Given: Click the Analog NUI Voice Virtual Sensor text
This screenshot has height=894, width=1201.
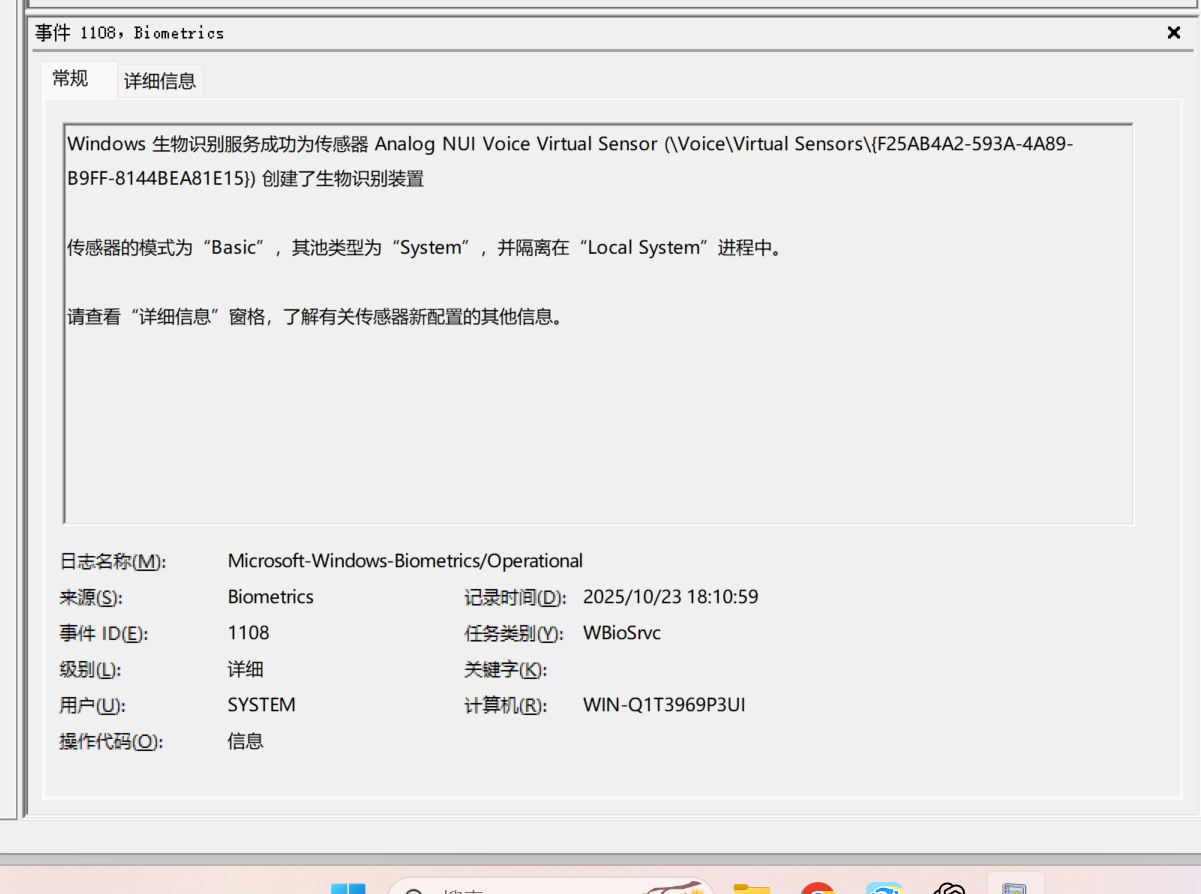Looking at the screenshot, I should (x=516, y=143).
